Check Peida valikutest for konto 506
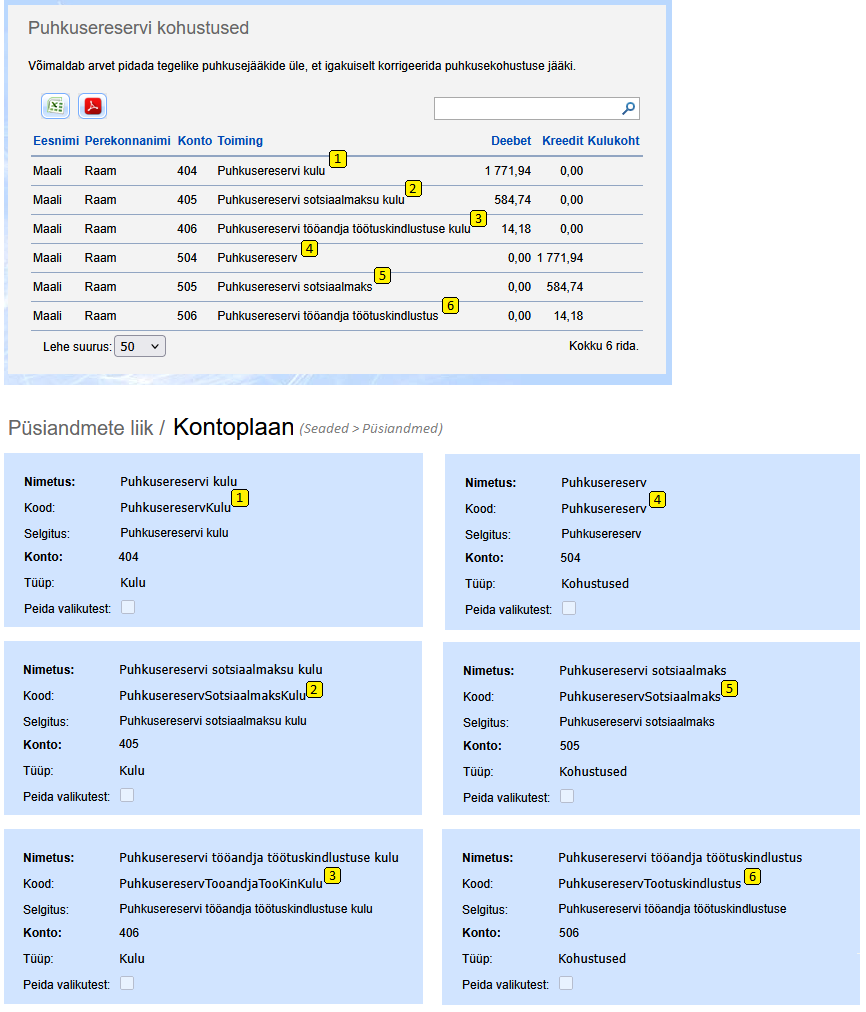This screenshot has height=1012, width=866. click(x=568, y=983)
